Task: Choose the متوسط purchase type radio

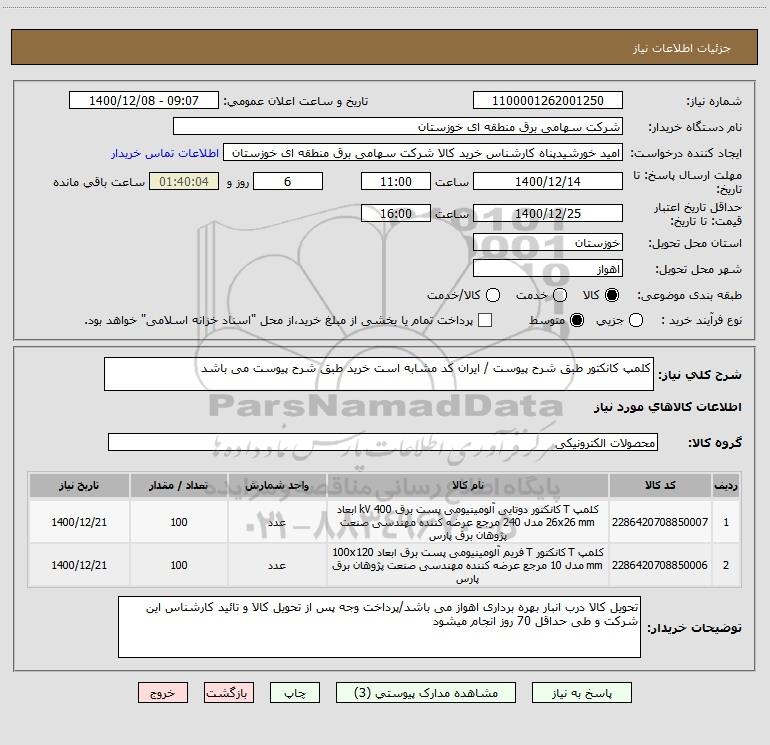Action: pos(577,321)
